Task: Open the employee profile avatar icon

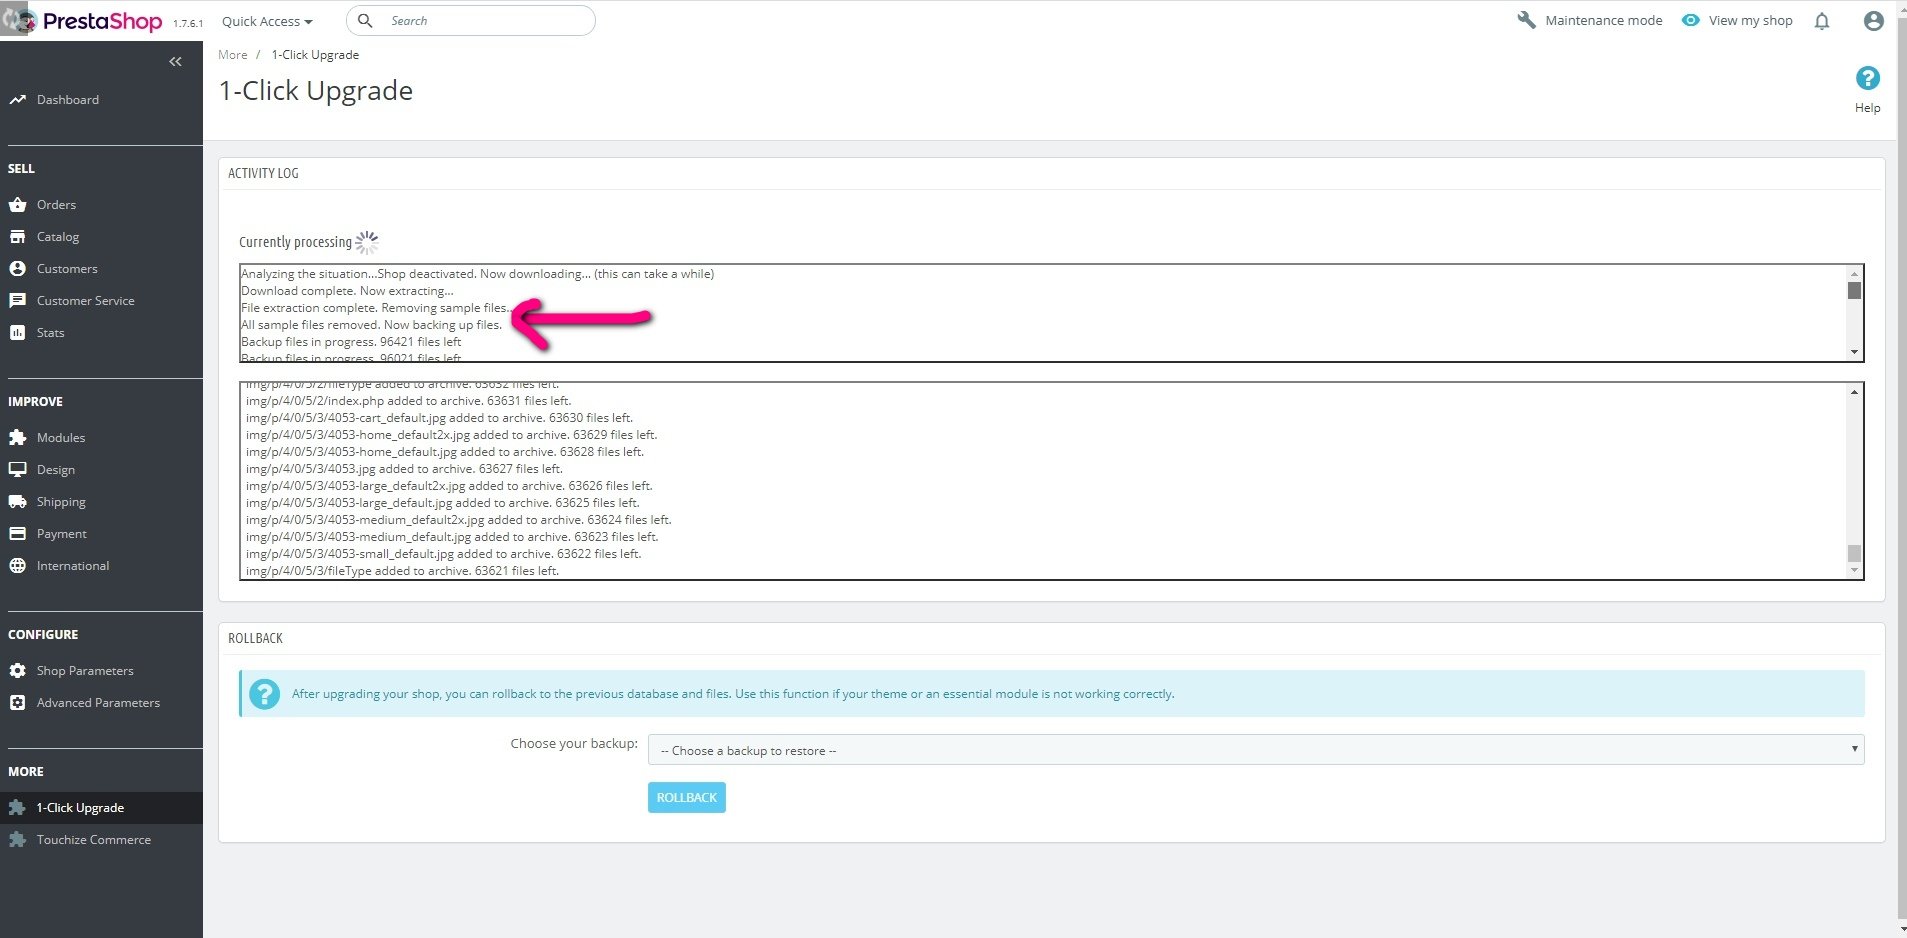Action: (1874, 21)
